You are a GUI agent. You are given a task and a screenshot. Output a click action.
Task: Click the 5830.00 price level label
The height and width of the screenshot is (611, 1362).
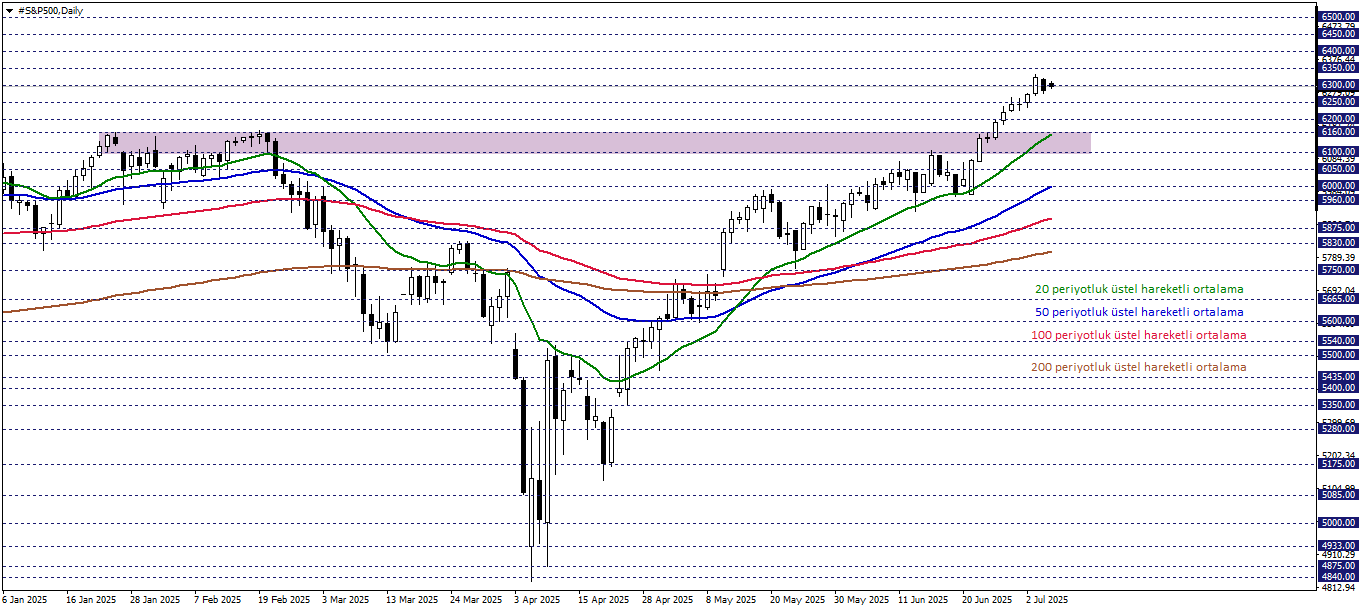coord(1337,243)
